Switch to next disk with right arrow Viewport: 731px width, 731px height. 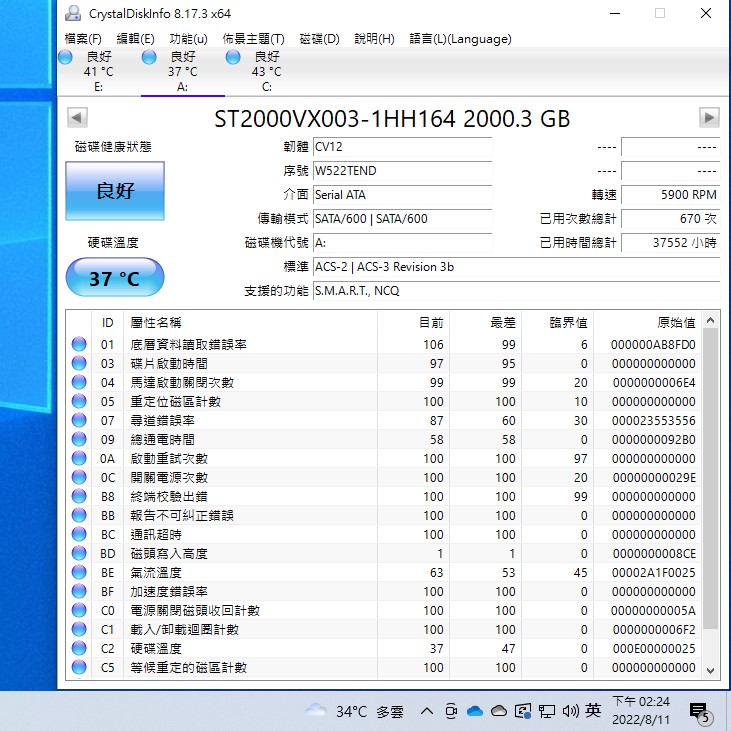coord(709,118)
